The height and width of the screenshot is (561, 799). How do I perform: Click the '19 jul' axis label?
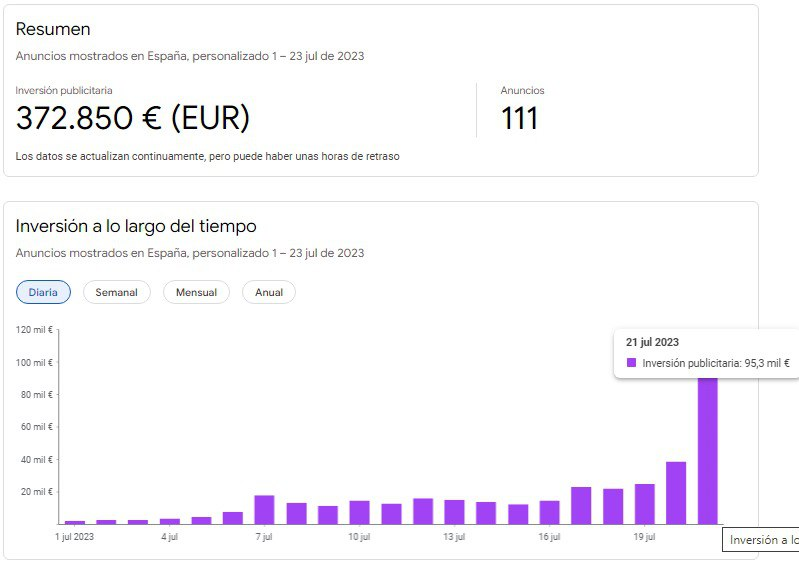(x=644, y=537)
